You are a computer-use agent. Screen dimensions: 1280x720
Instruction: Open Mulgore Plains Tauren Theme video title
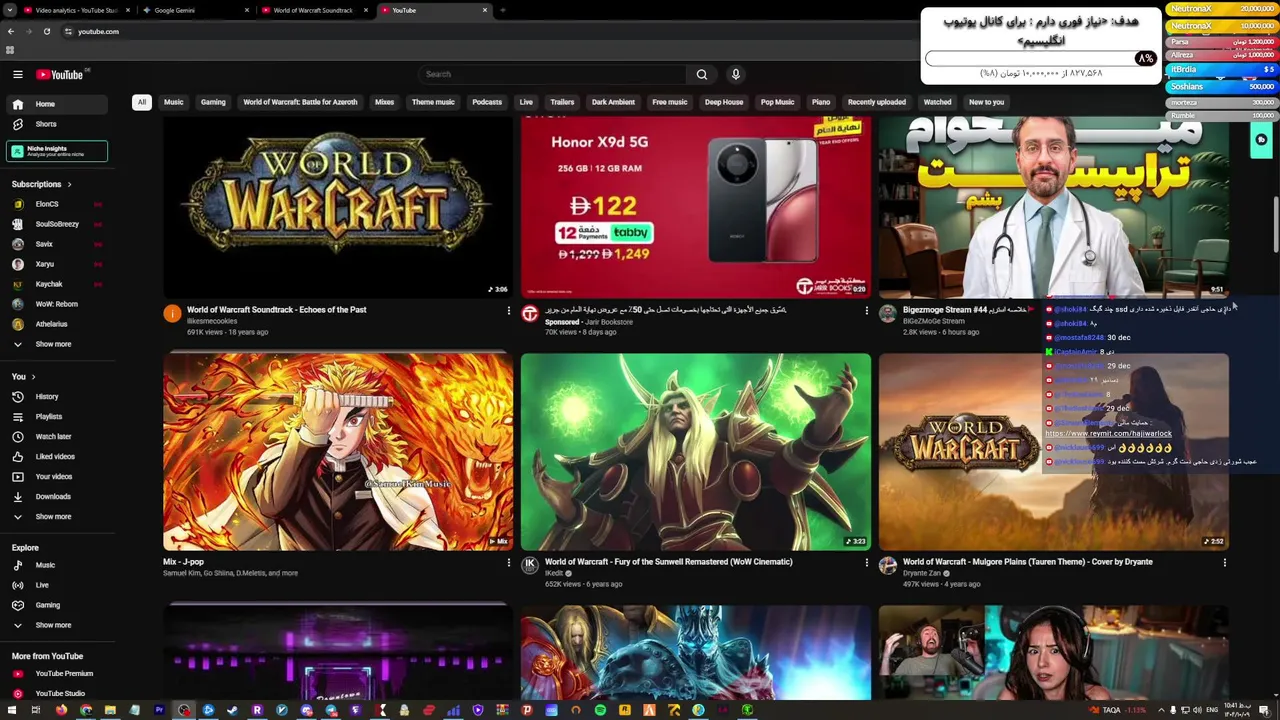1027,562
